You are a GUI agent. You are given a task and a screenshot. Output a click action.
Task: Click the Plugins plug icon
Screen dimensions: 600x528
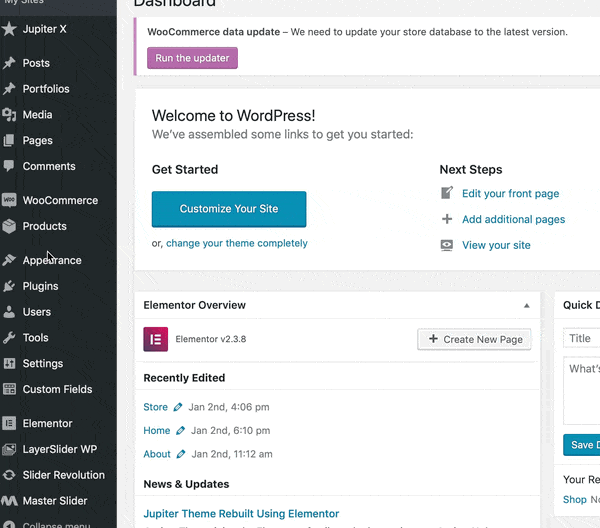point(9,286)
